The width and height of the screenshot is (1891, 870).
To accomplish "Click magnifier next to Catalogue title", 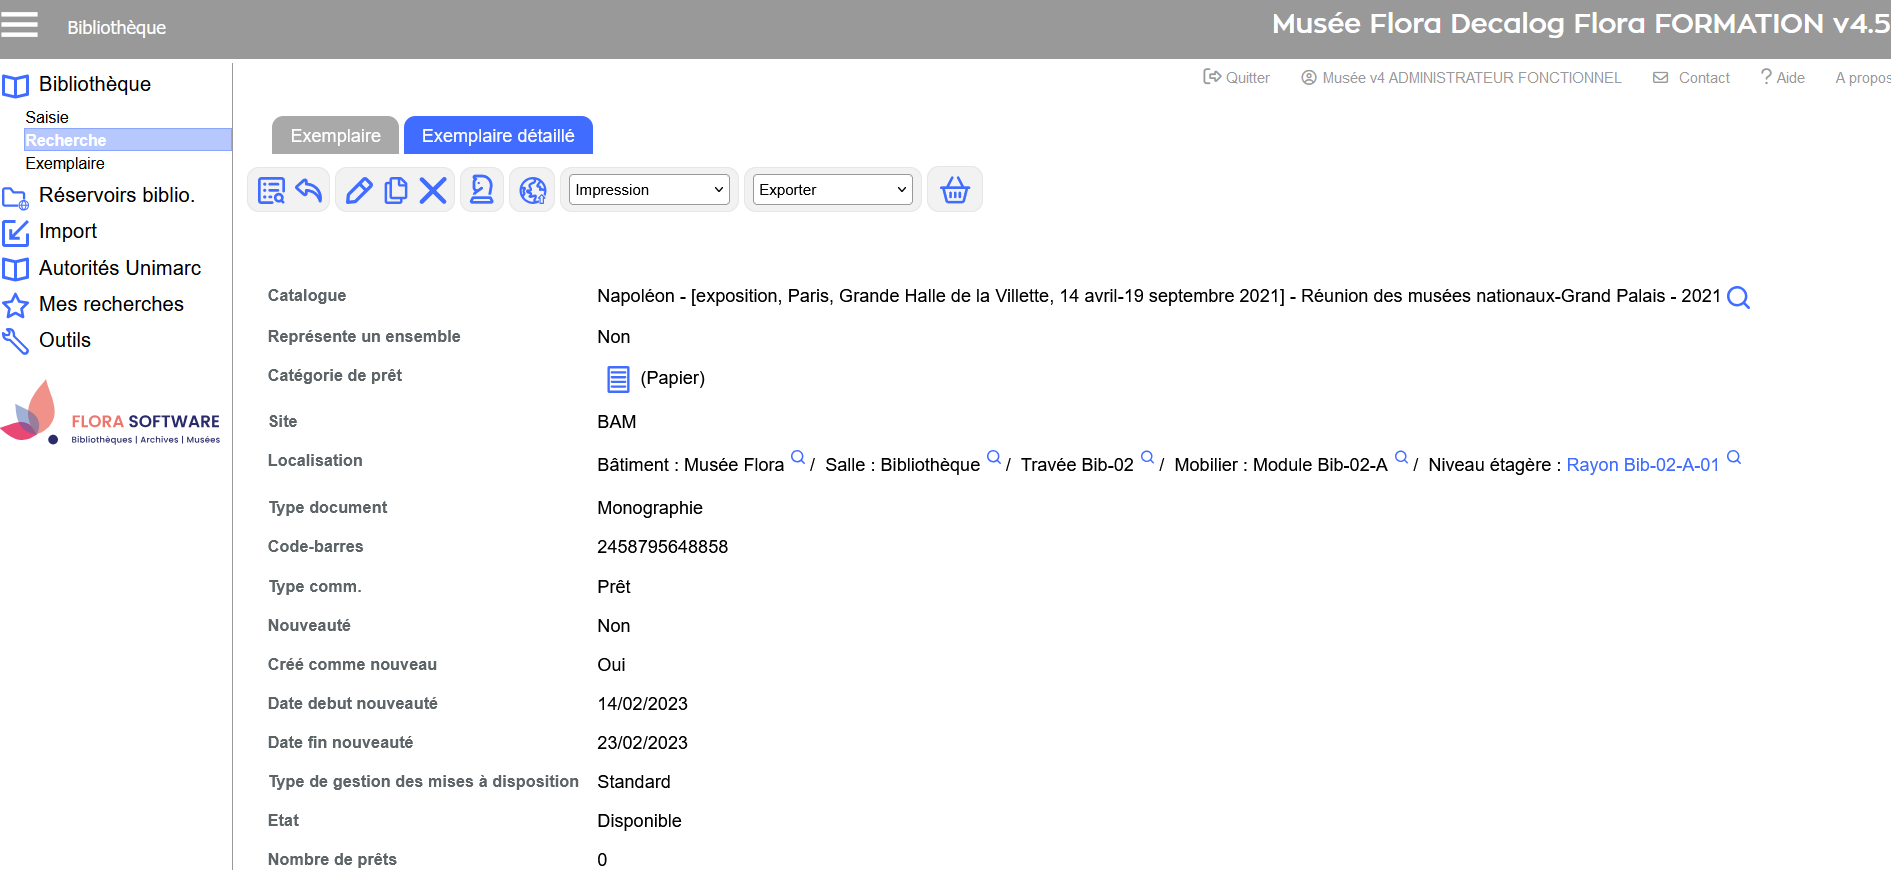I will point(1738,297).
